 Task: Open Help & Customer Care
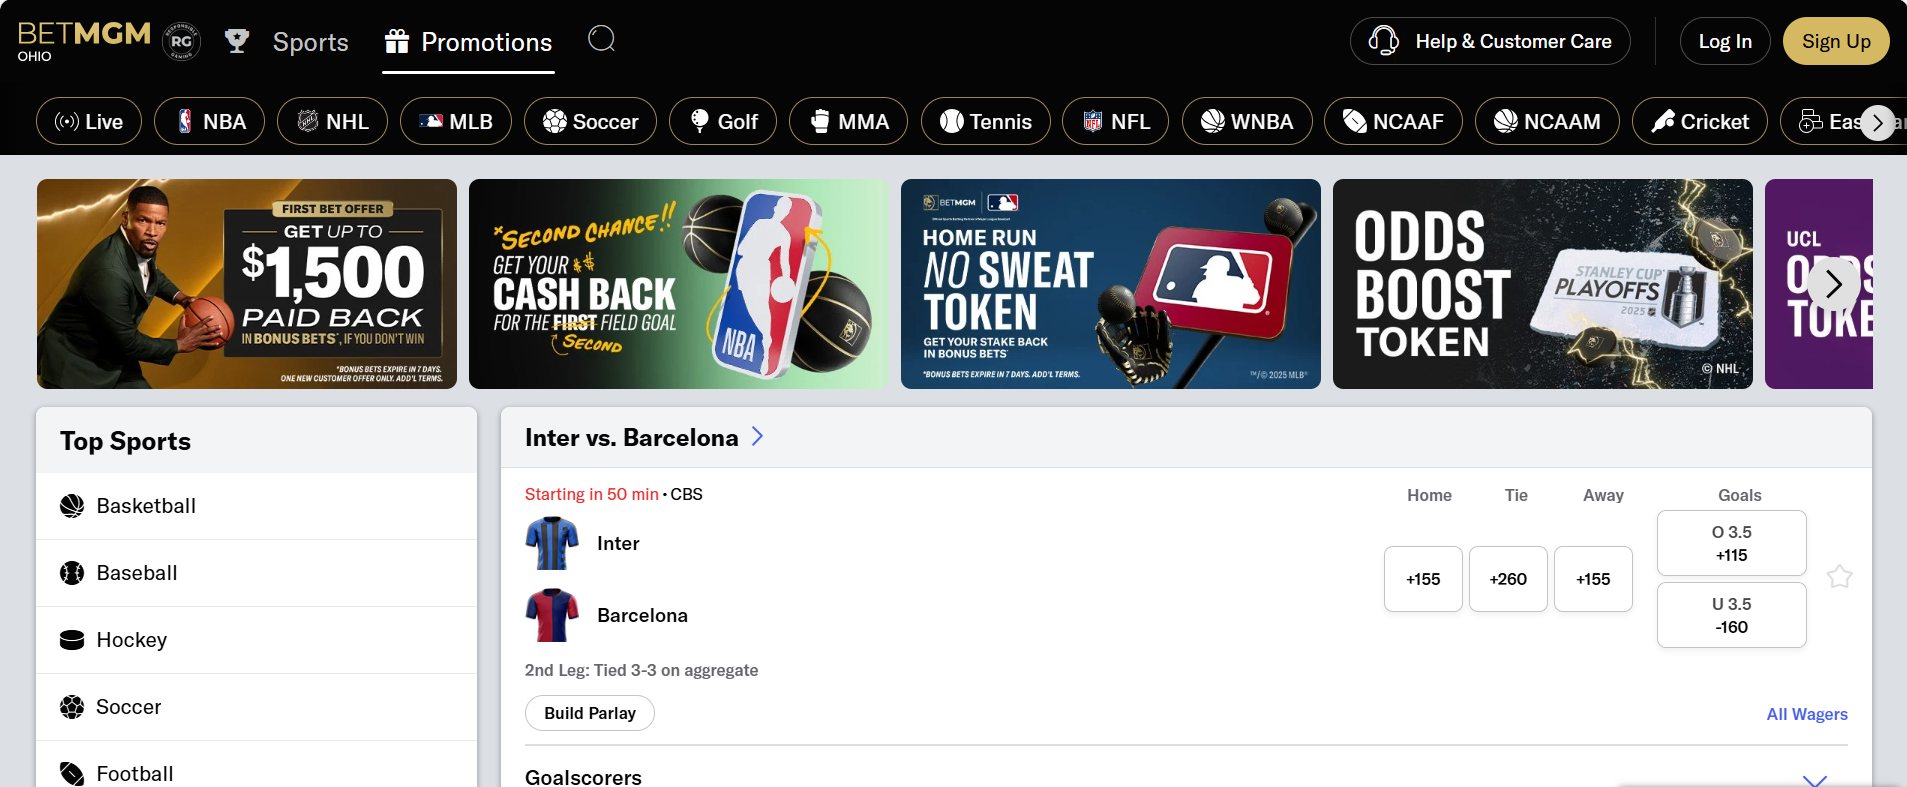tap(1490, 41)
